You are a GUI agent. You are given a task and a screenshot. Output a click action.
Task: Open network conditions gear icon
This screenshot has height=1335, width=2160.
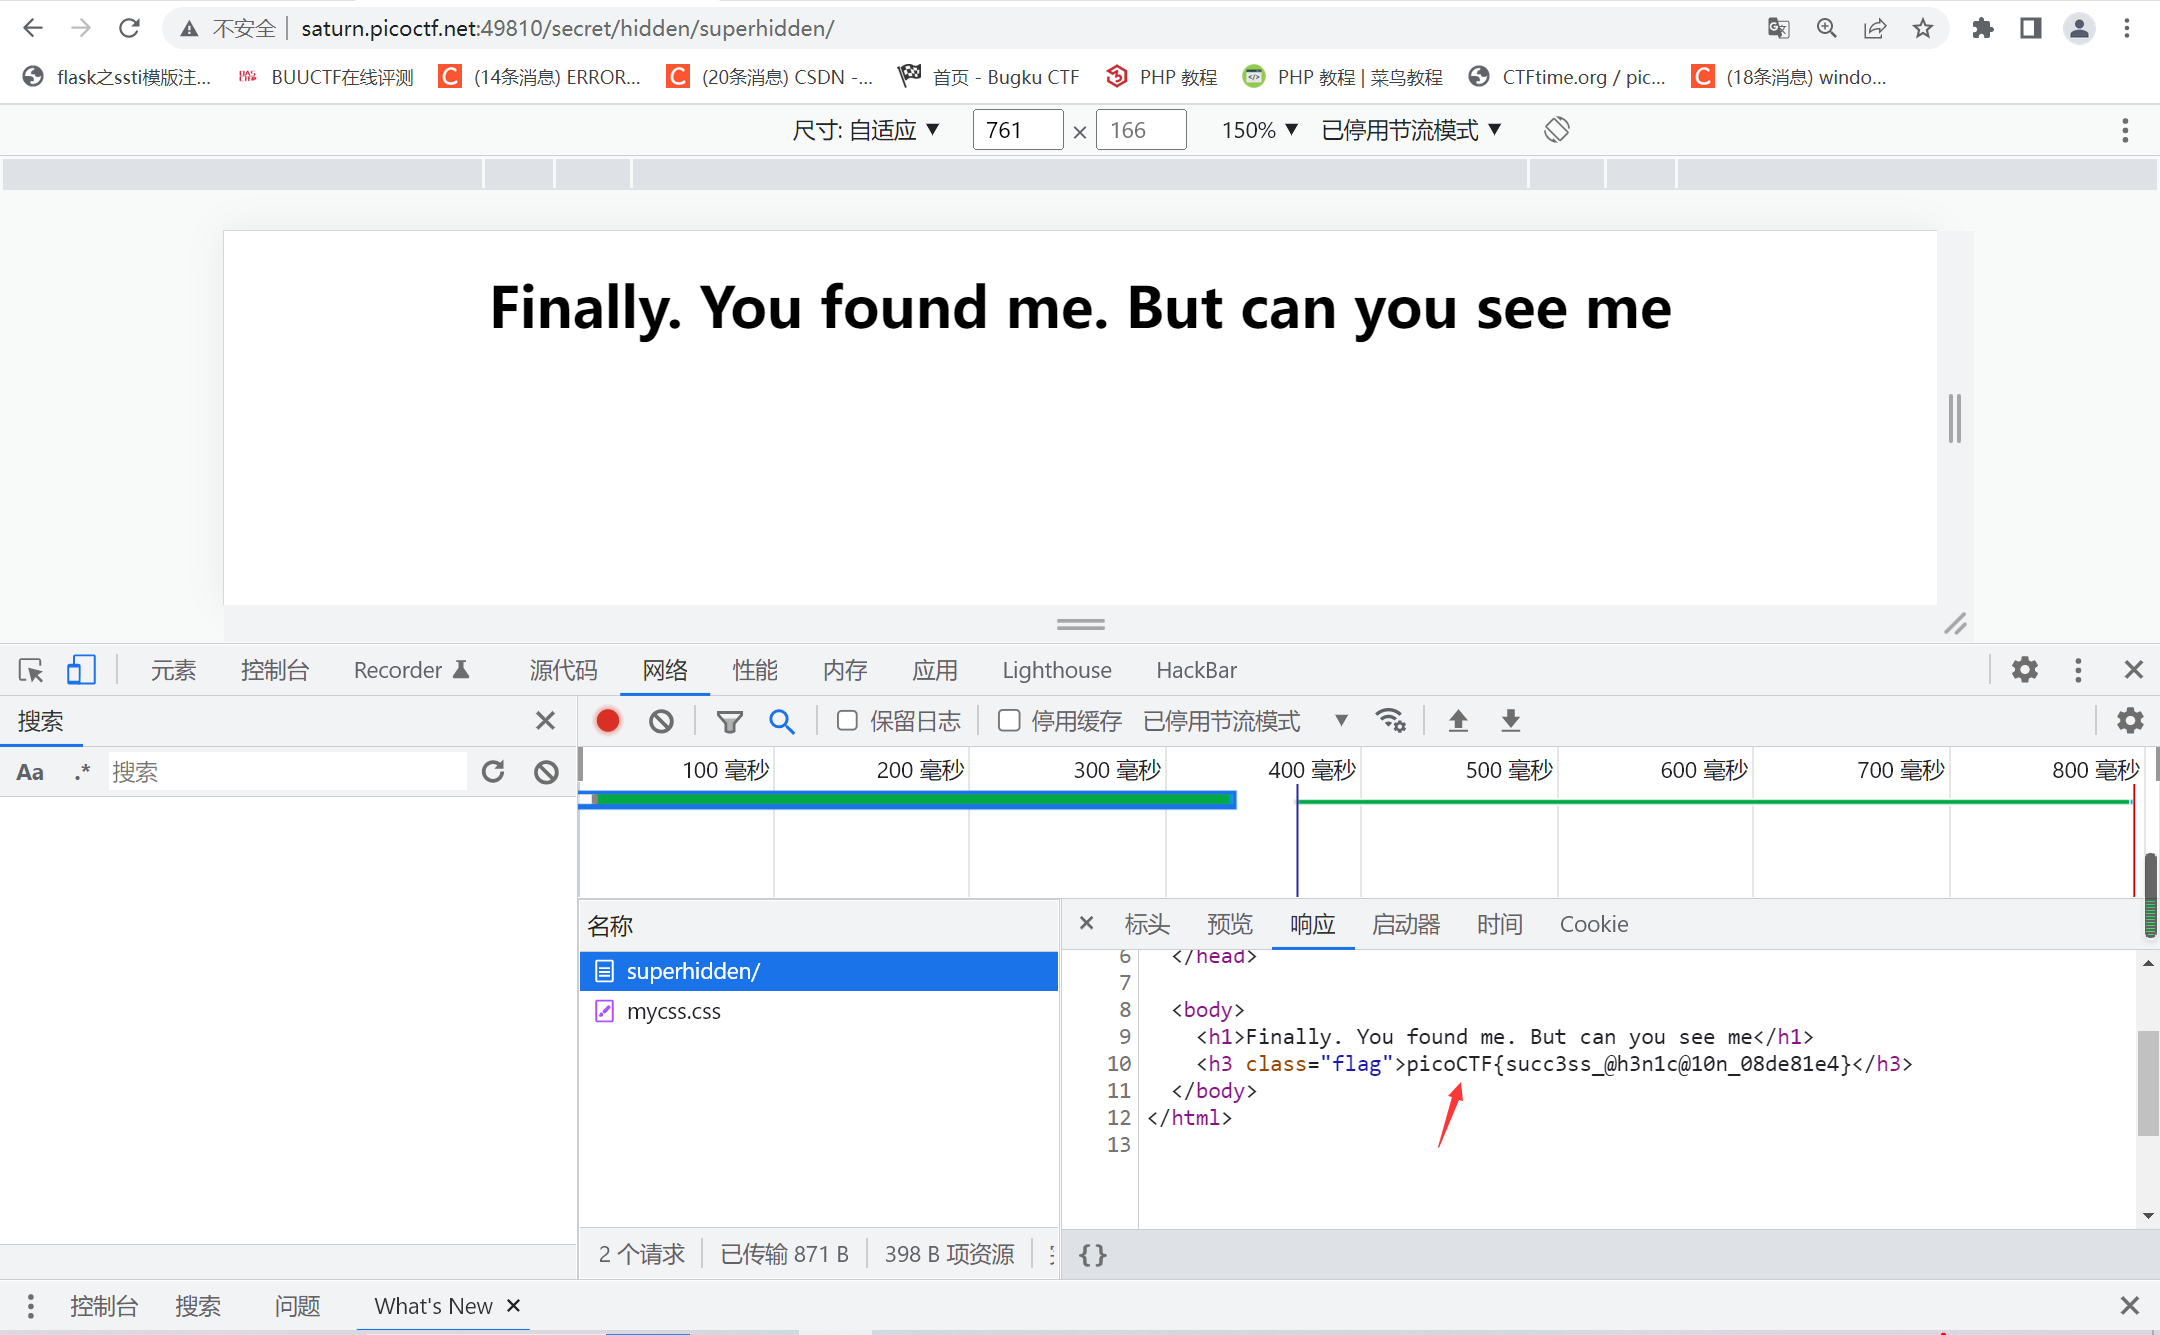tap(1391, 720)
